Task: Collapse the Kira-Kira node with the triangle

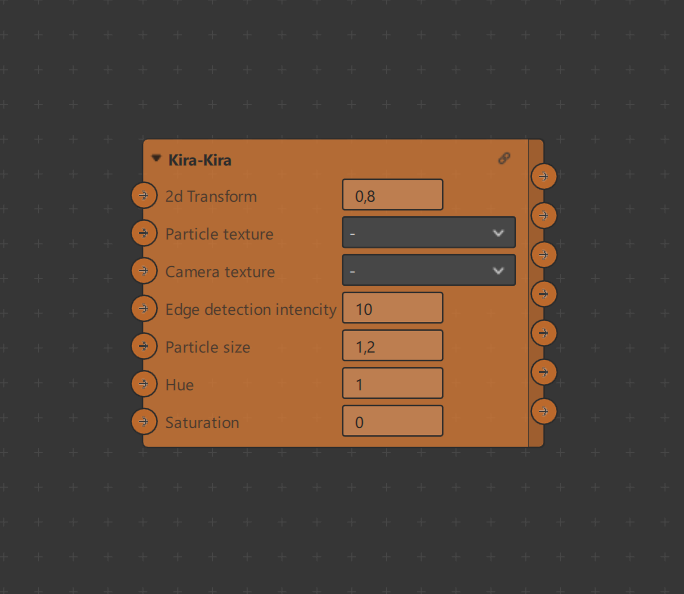Action: (156, 158)
